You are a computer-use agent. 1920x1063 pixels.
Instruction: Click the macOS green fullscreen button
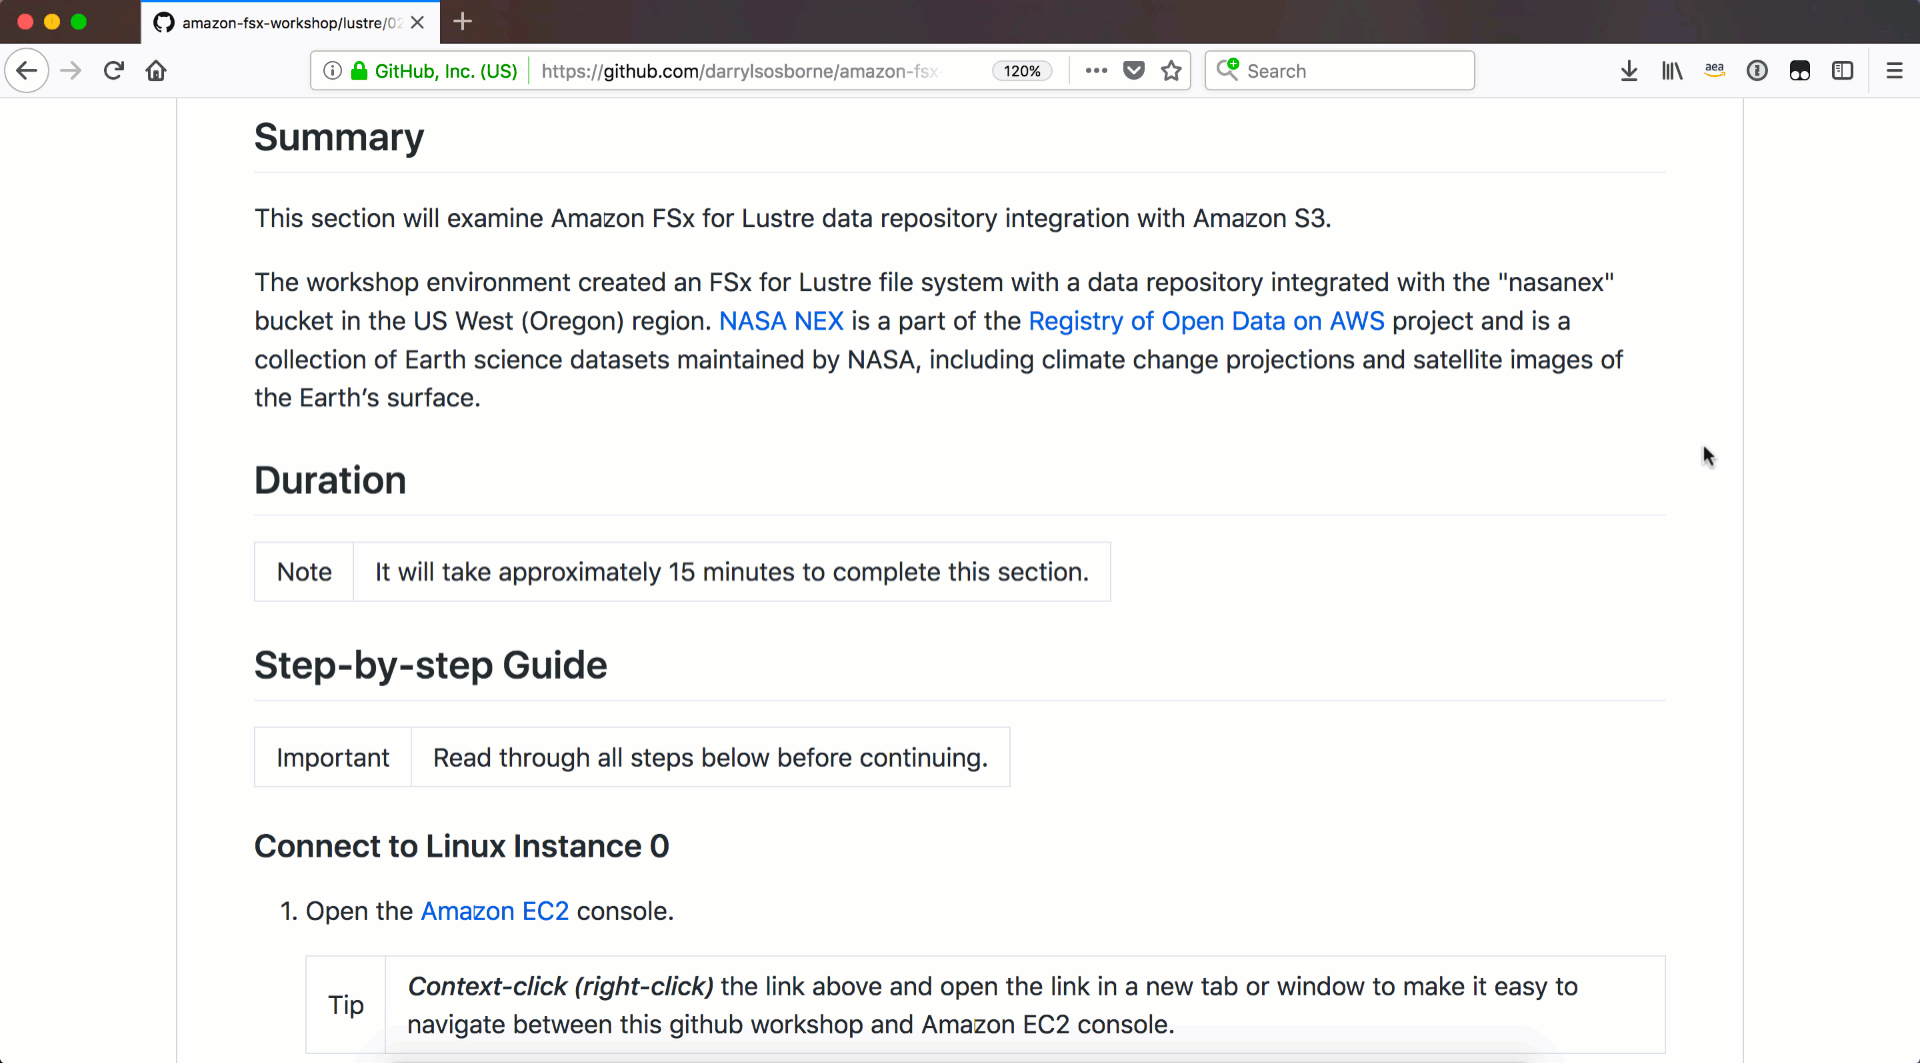click(79, 21)
